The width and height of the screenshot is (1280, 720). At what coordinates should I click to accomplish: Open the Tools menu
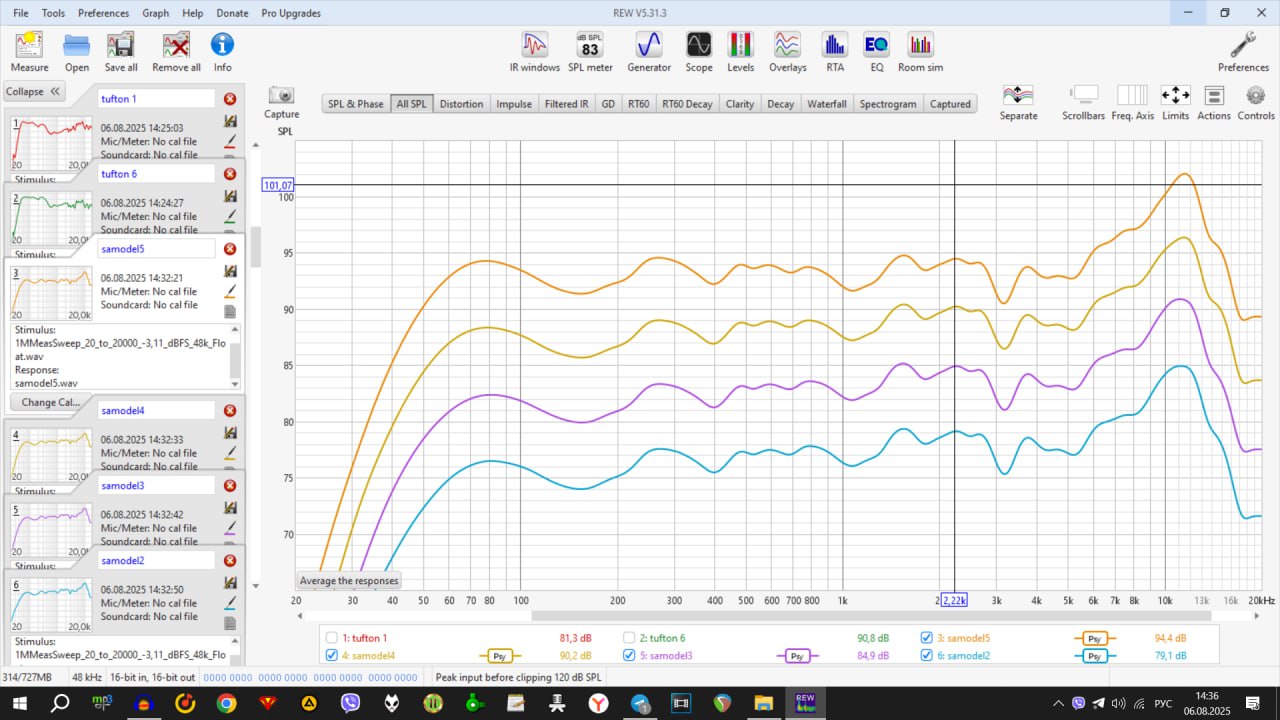(x=54, y=13)
